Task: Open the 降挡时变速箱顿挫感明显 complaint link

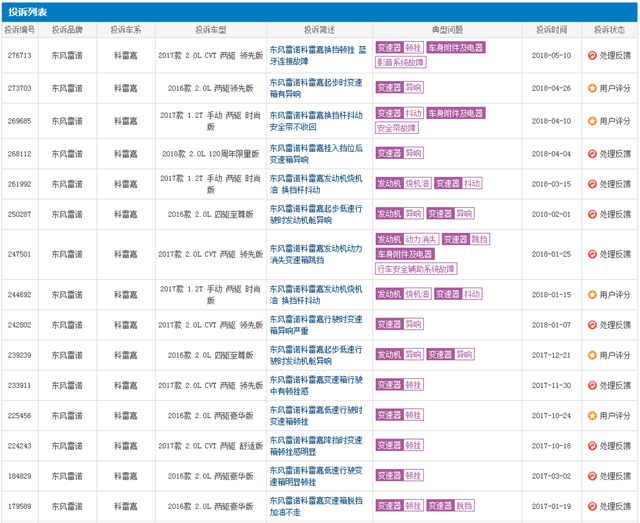Action: point(316,446)
